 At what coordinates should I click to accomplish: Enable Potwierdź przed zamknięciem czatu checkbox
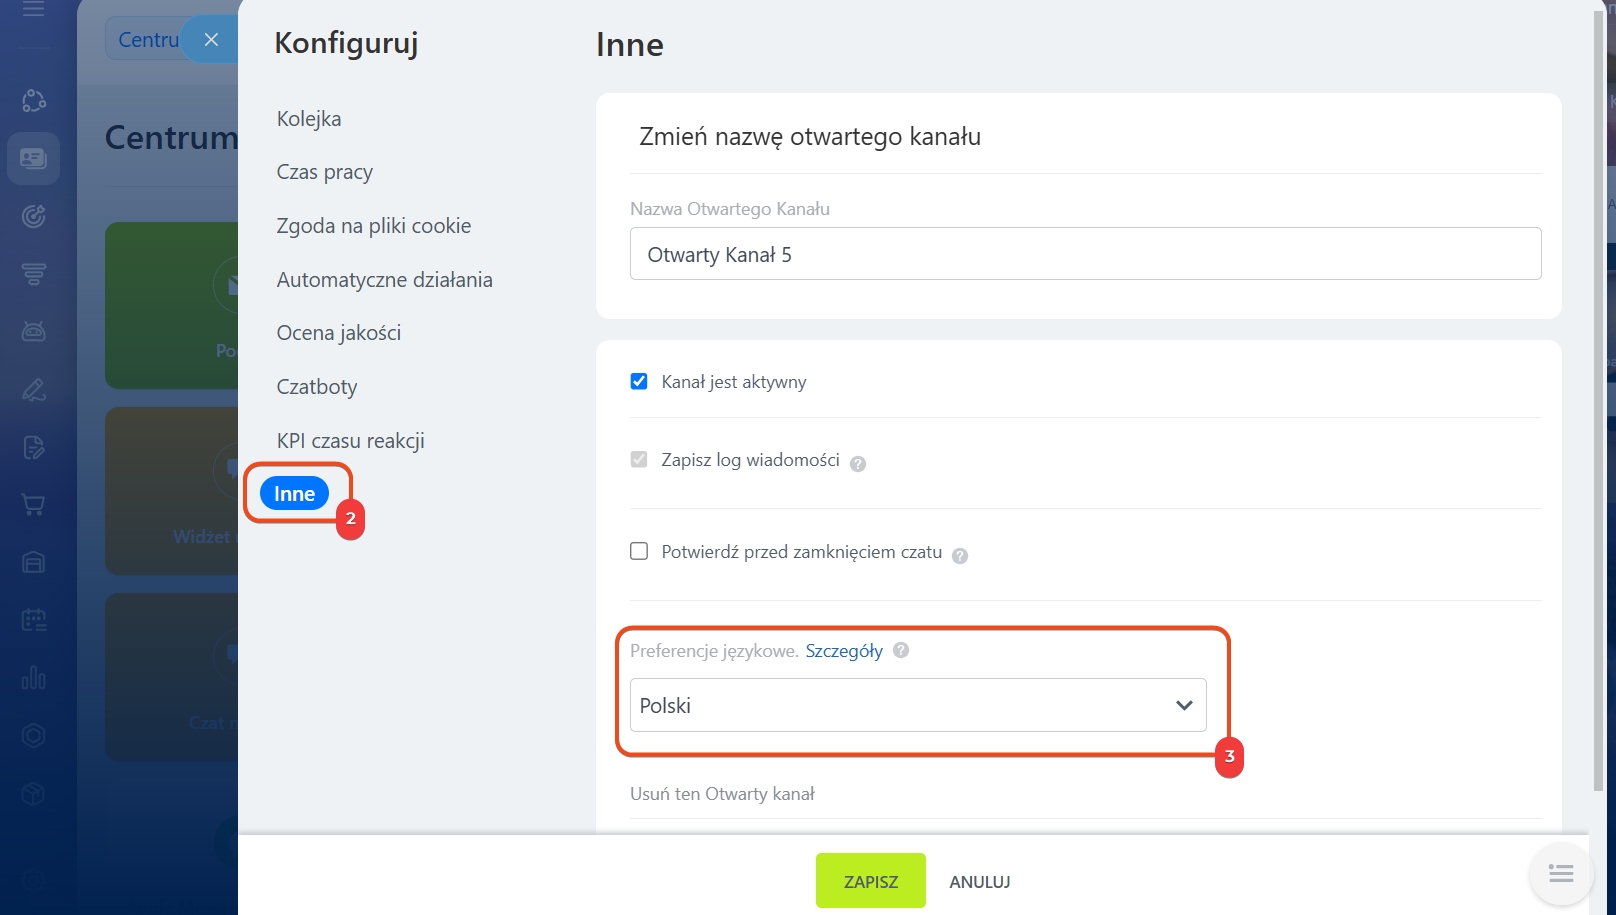[x=639, y=551]
